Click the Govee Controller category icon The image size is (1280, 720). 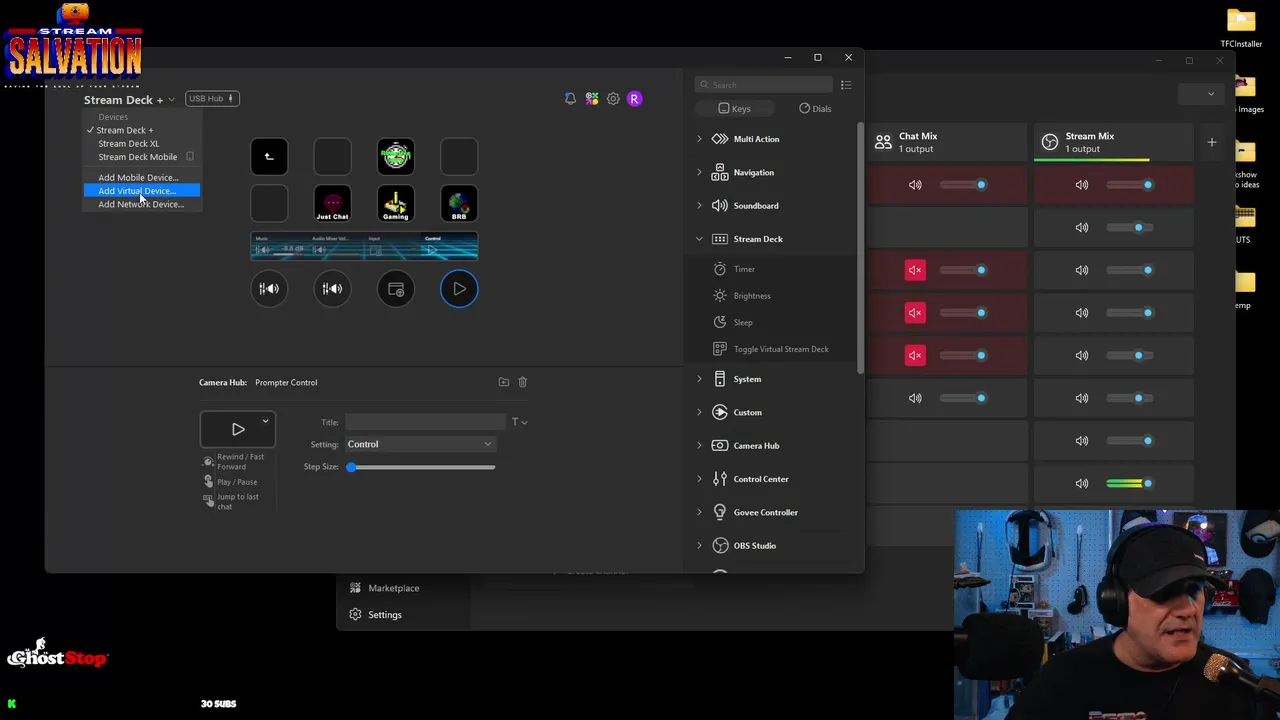click(720, 512)
